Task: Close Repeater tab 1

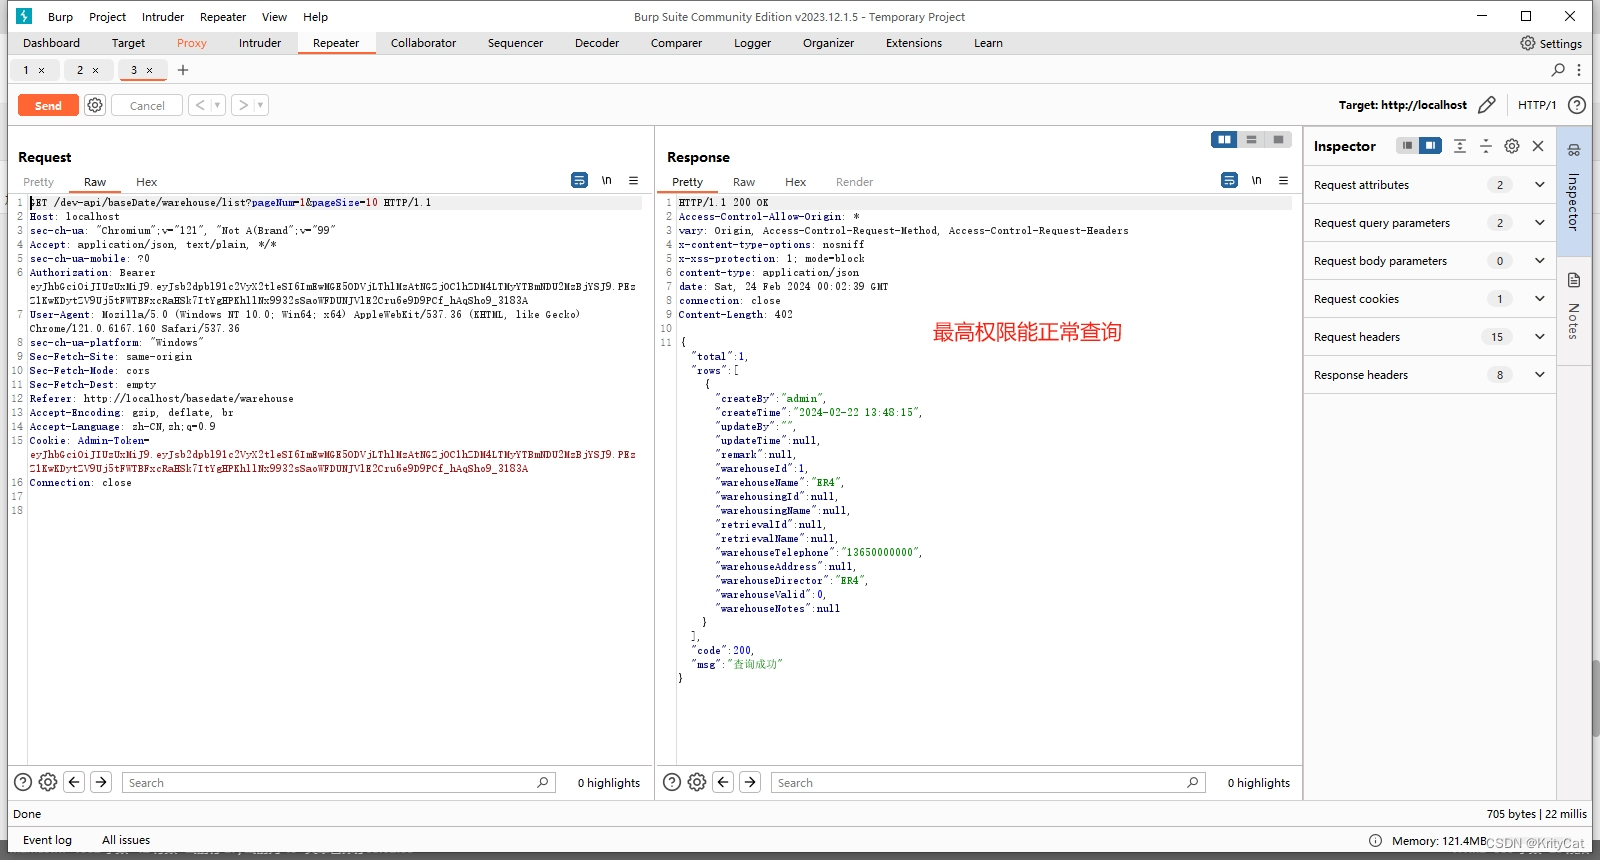Action: [x=41, y=70]
